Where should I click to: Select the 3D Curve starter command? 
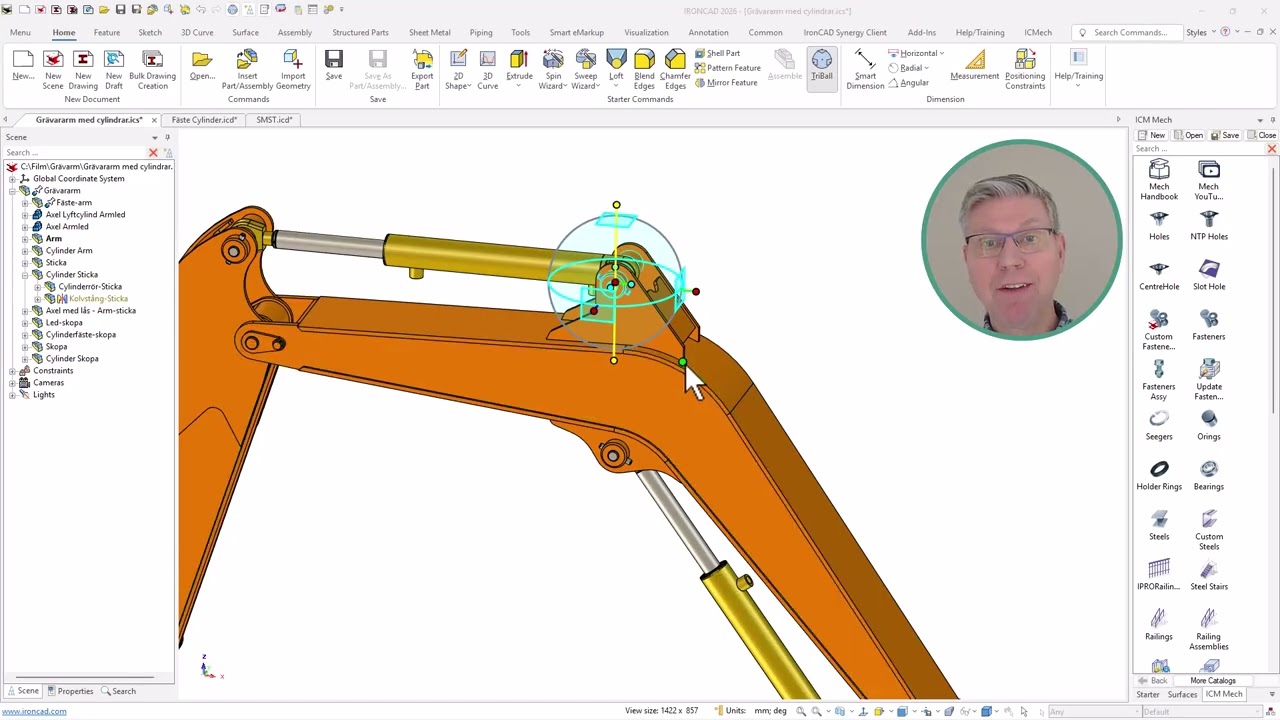pyautogui.click(x=487, y=69)
